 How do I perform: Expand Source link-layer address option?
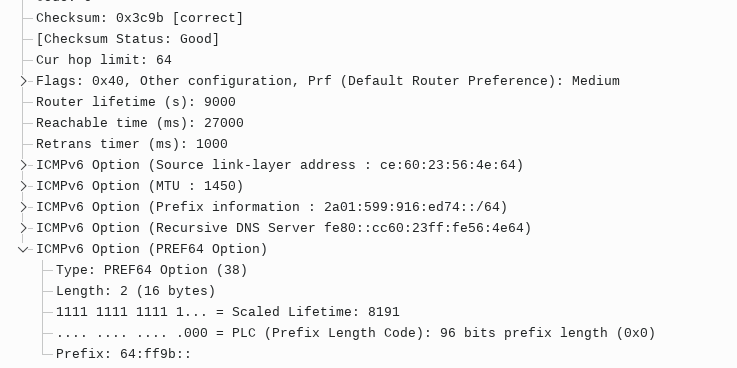[x=24, y=165]
